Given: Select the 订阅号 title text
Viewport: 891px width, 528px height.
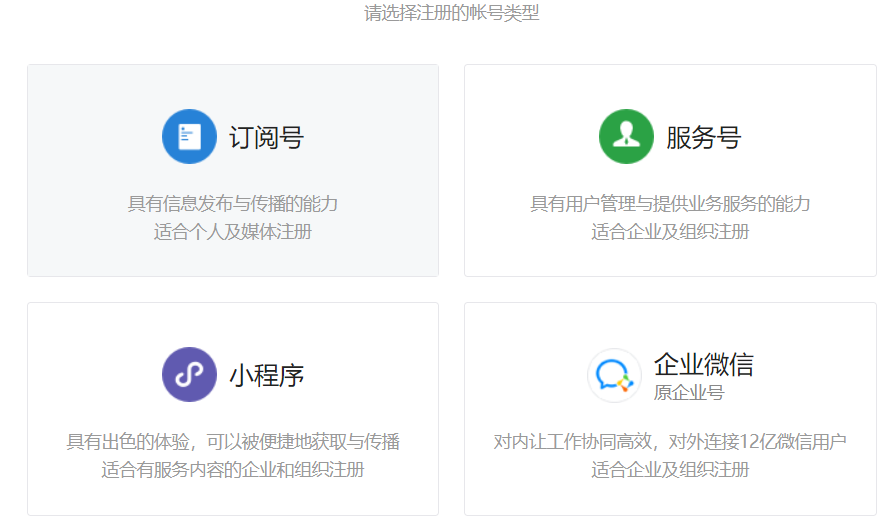Looking at the screenshot, I should 266,137.
